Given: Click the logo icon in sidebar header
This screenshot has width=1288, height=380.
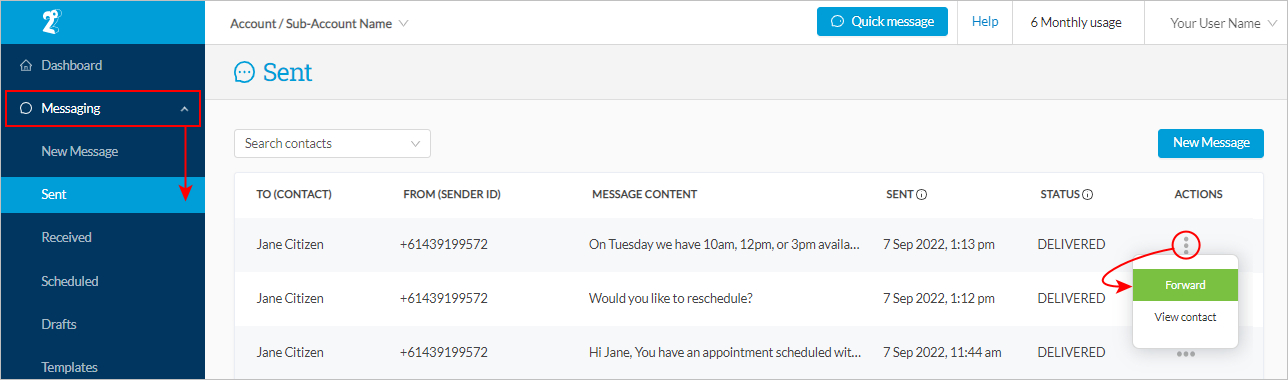Looking at the screenshot, I should pos(53,22).
